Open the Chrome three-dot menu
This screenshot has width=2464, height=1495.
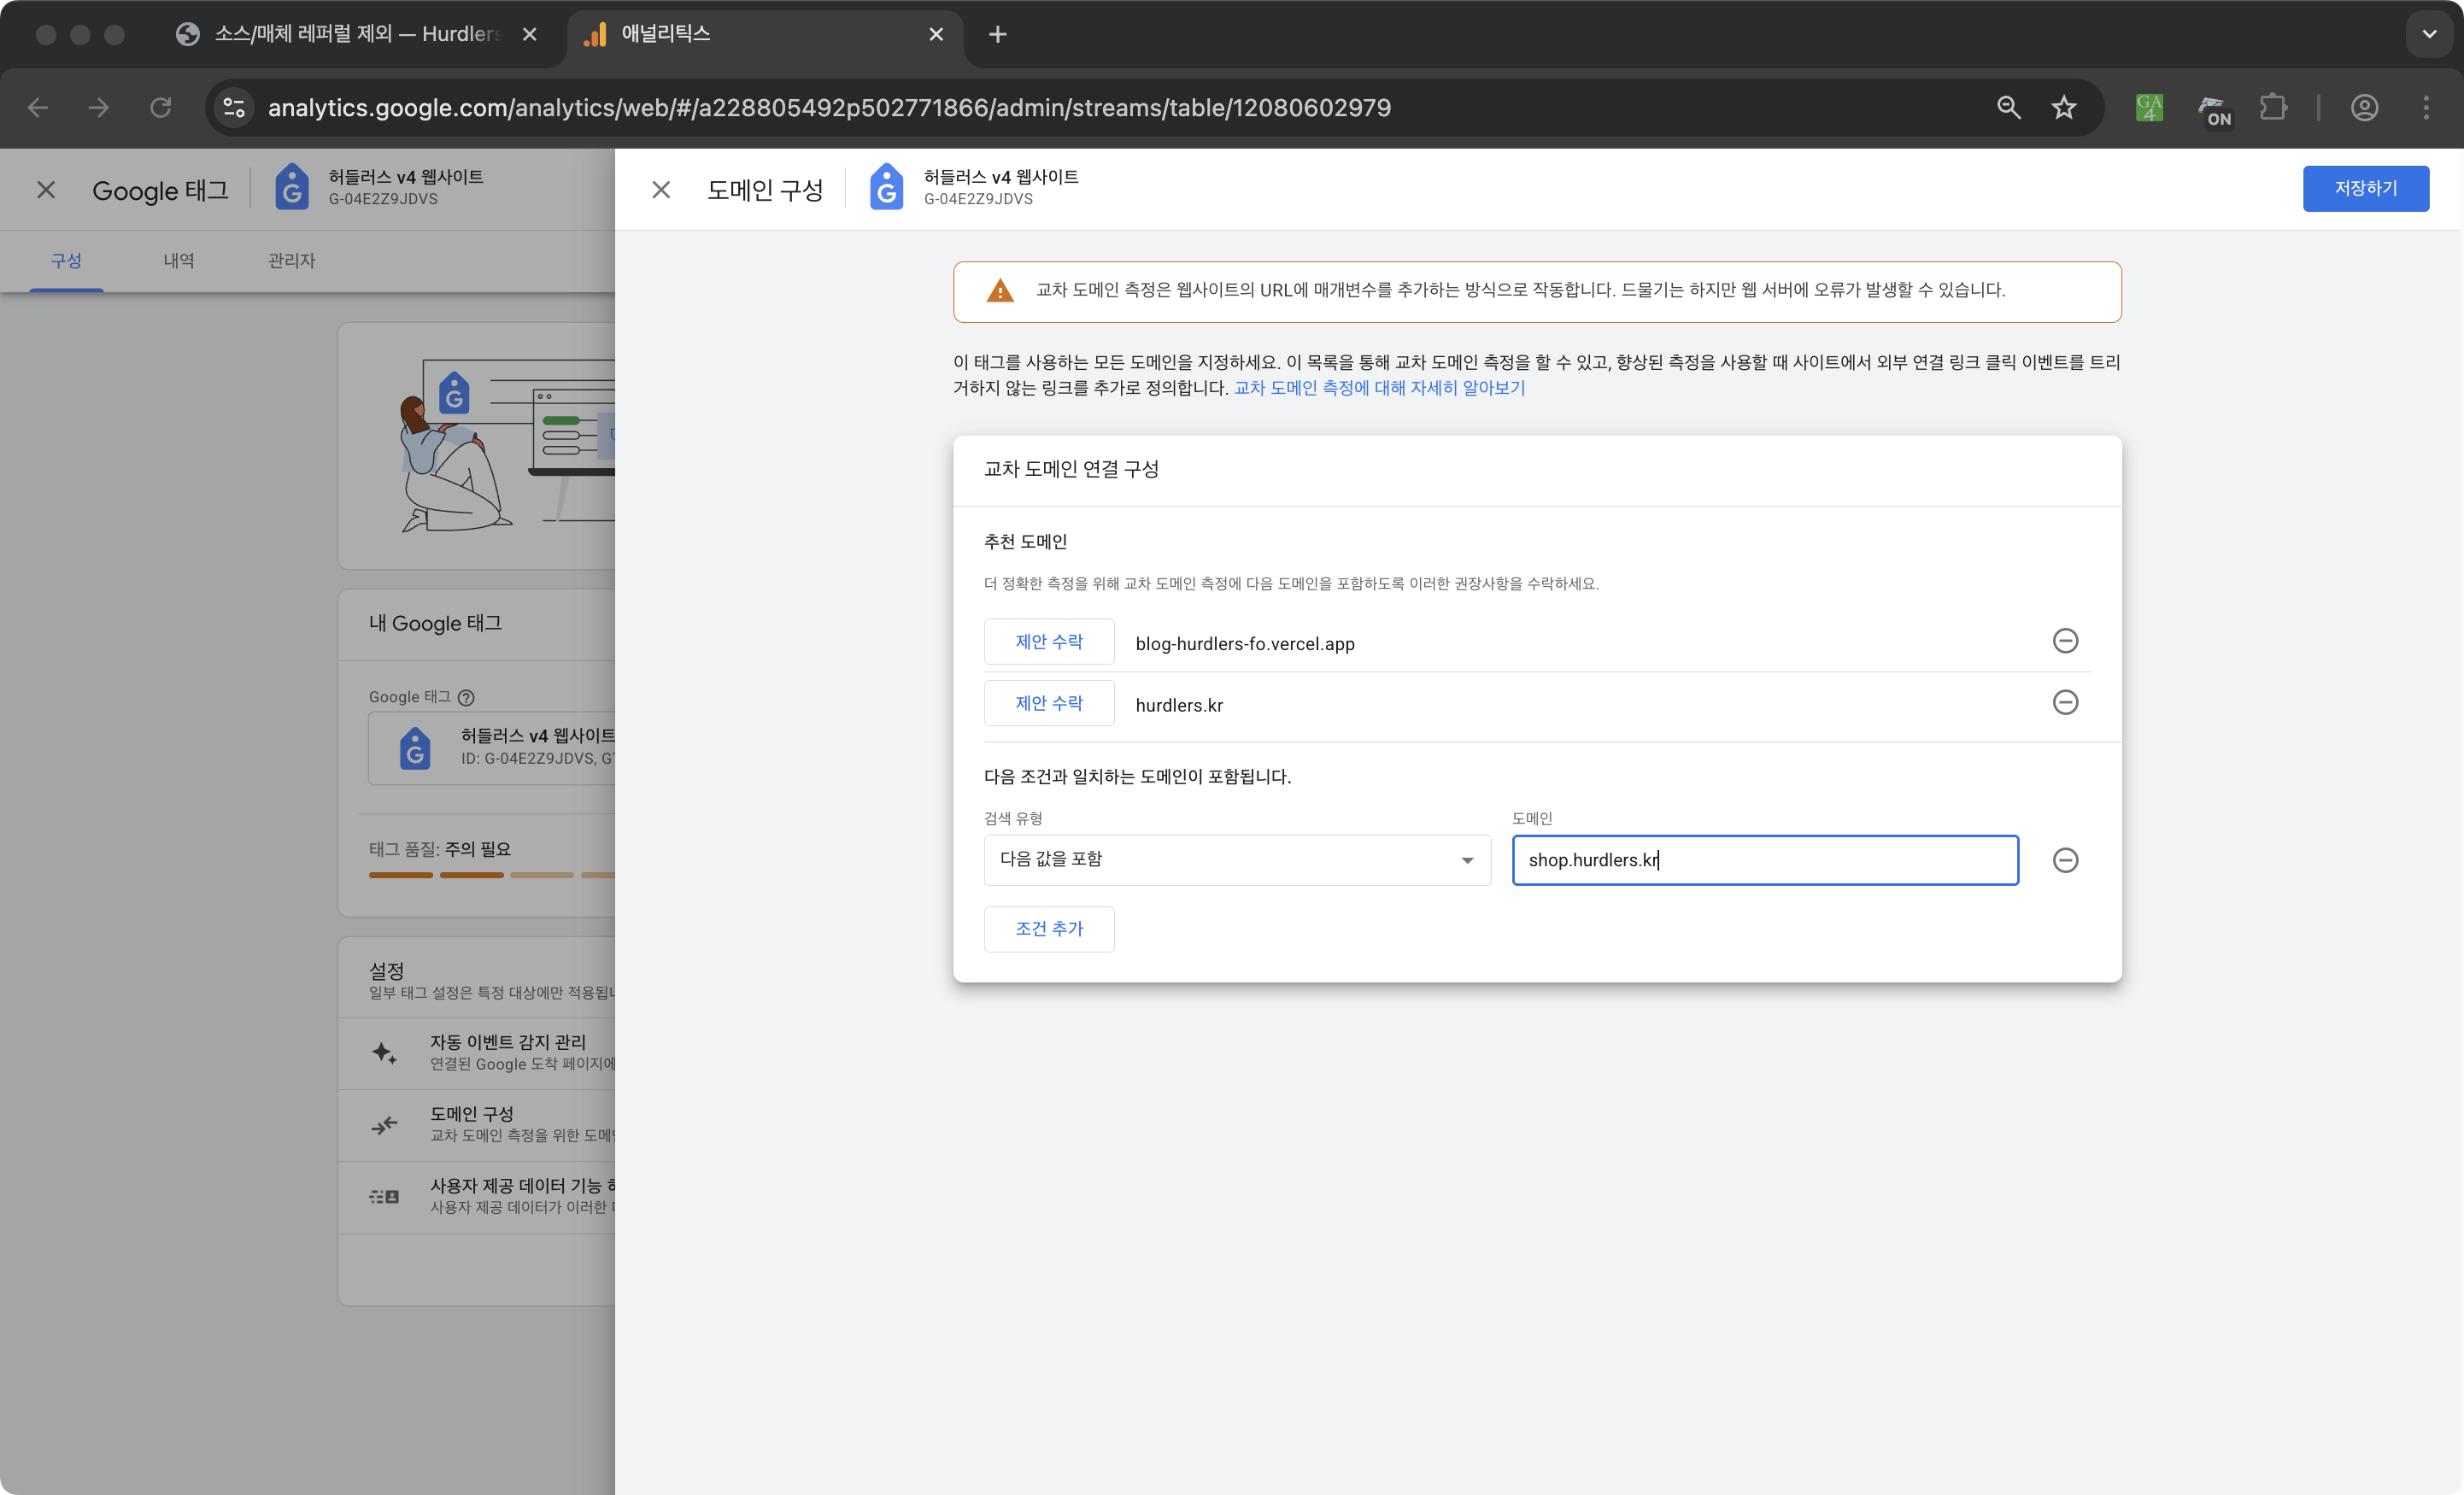(x=2426, y=108)
